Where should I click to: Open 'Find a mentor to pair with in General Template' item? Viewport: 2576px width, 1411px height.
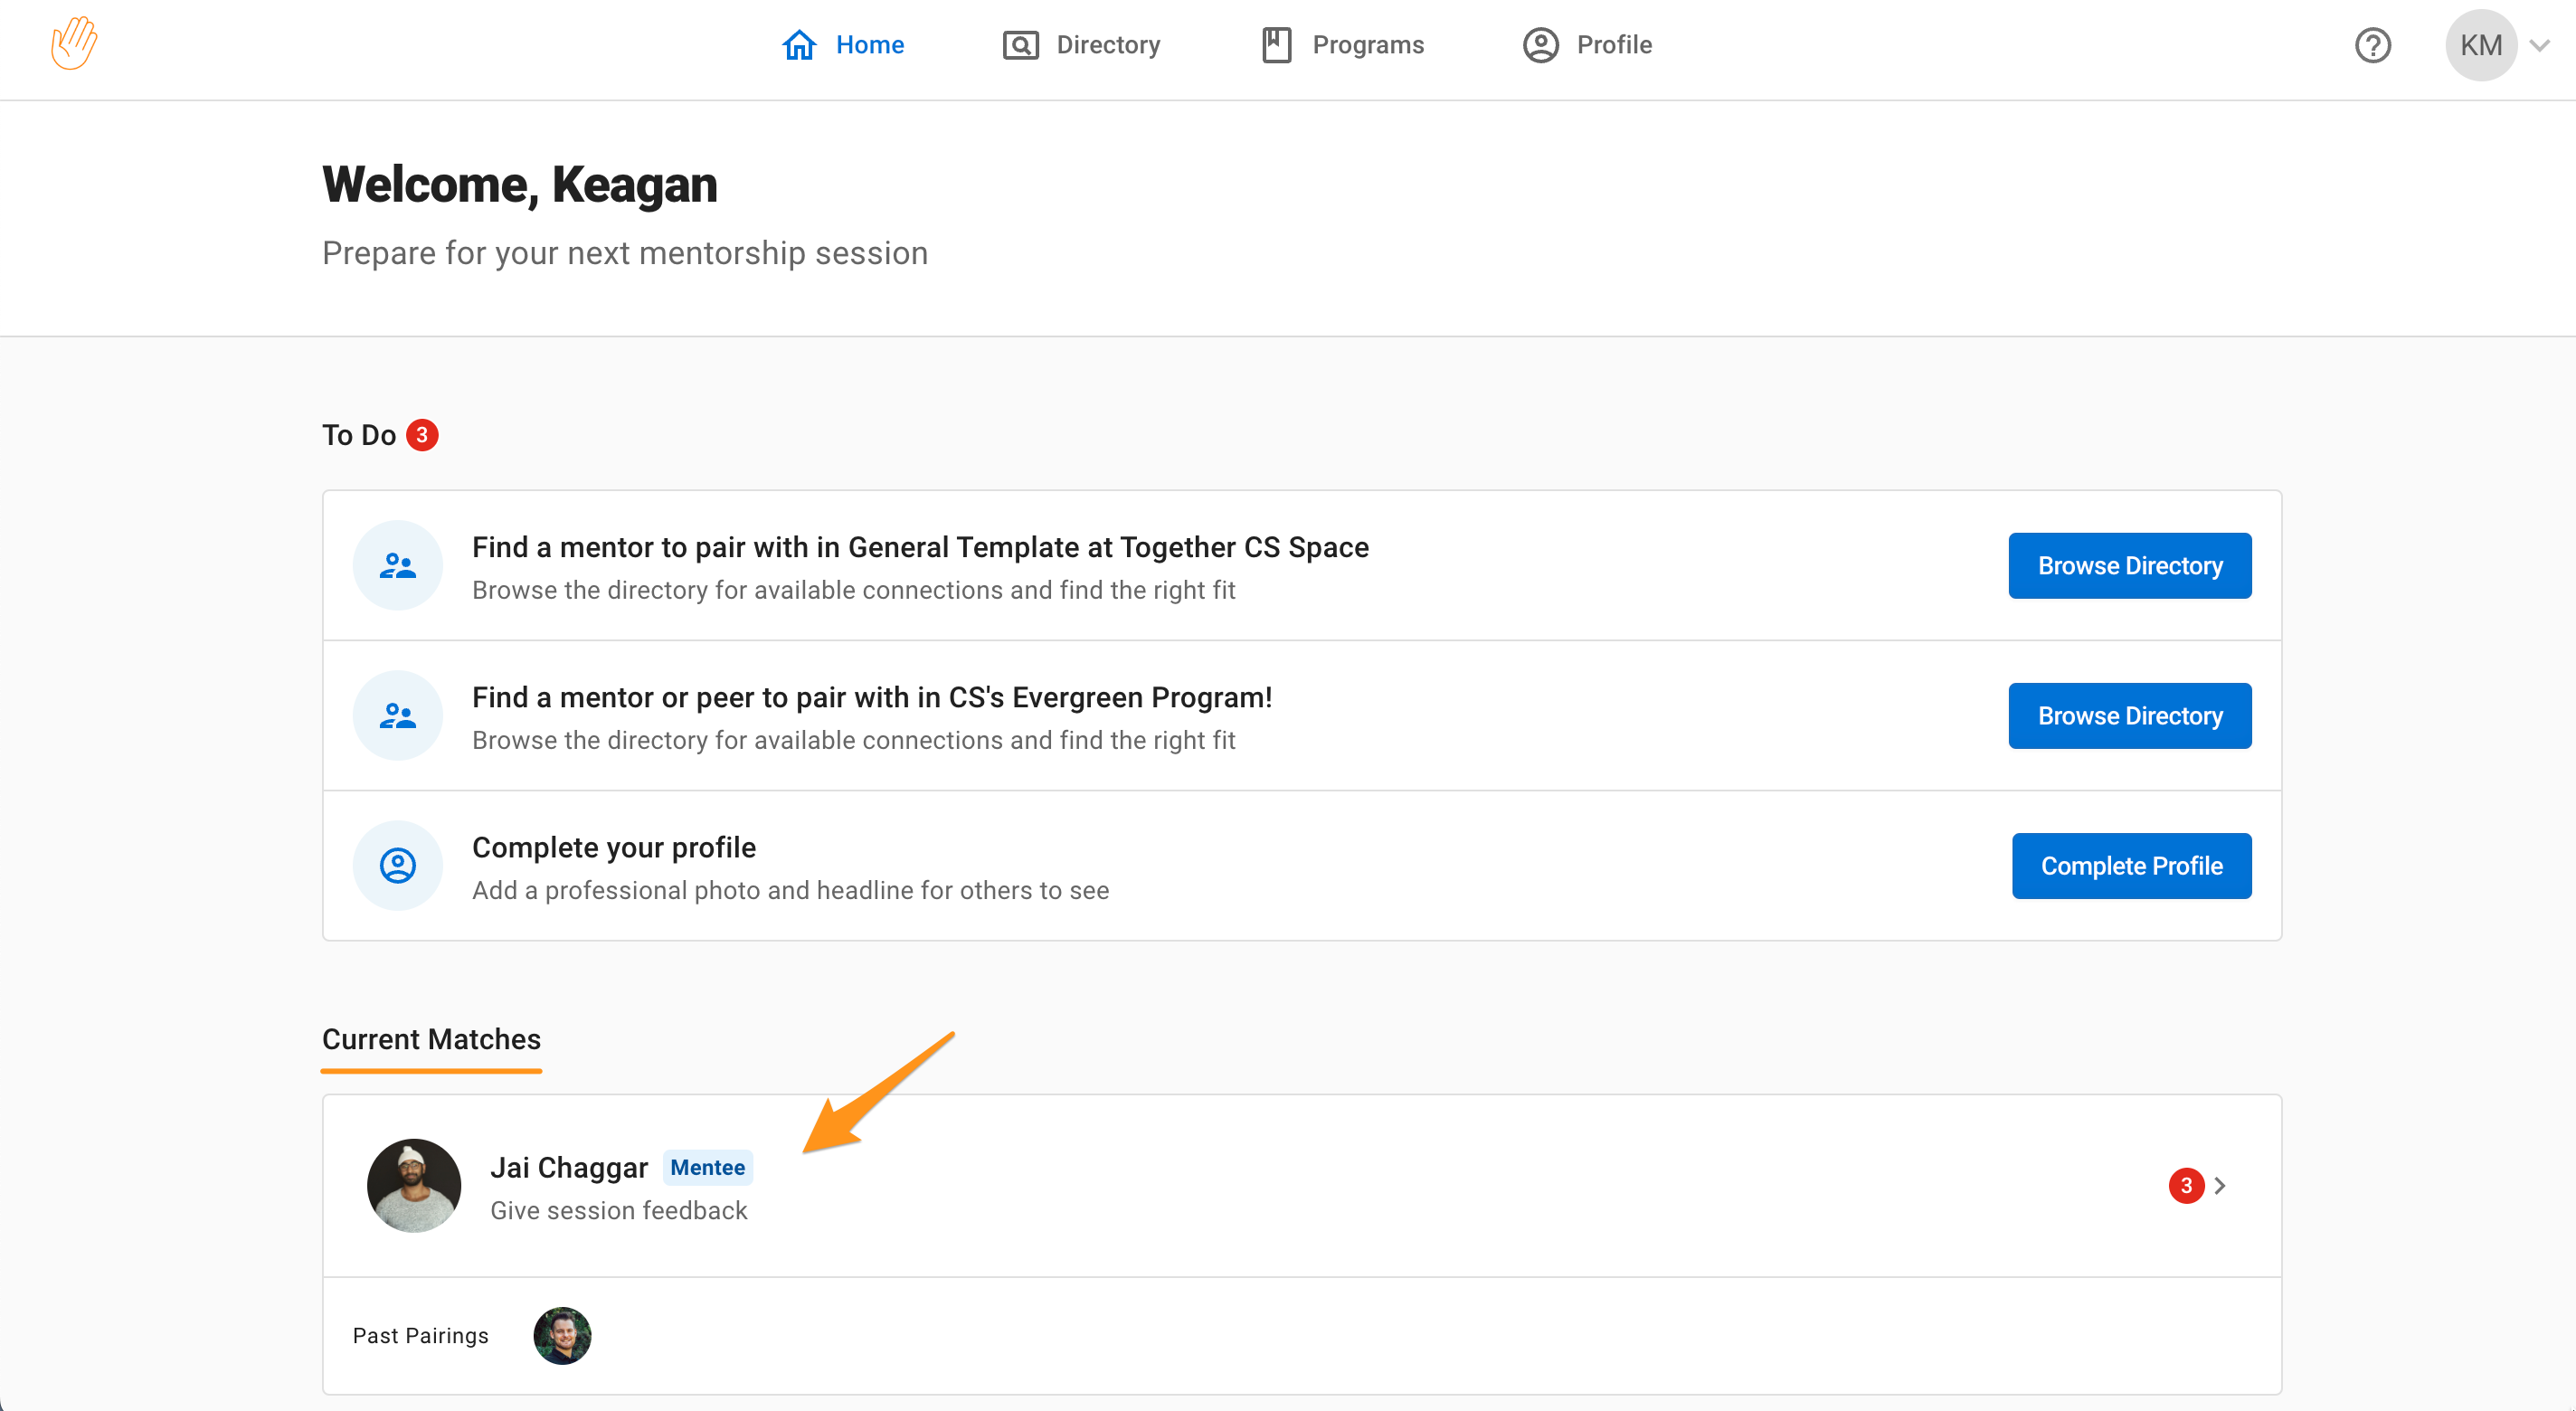[1302, 566]
